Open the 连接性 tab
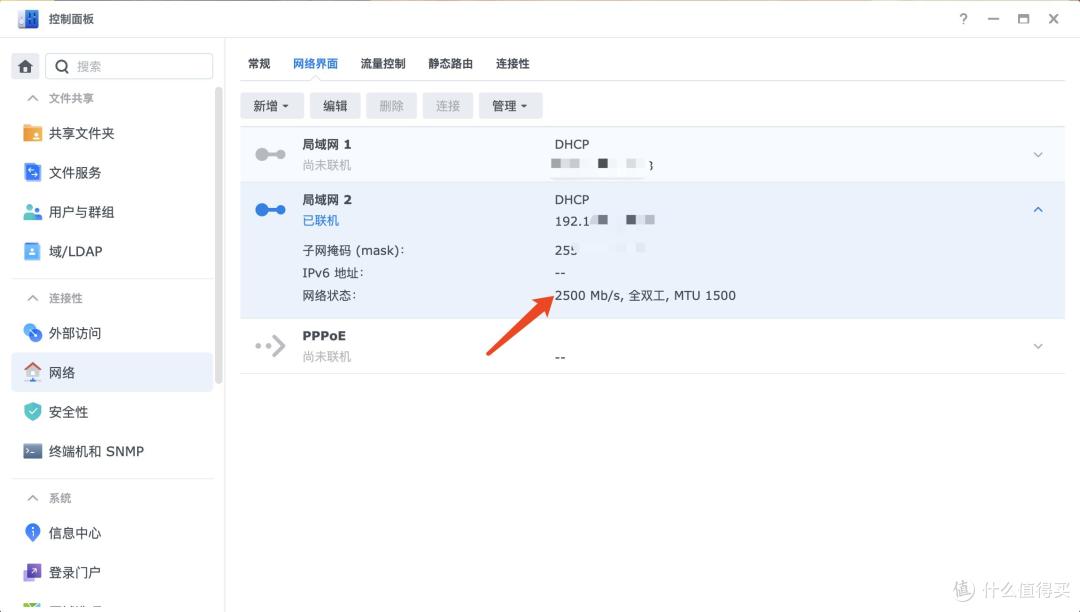The image size is (1080, 612). (x=512, y=63)
